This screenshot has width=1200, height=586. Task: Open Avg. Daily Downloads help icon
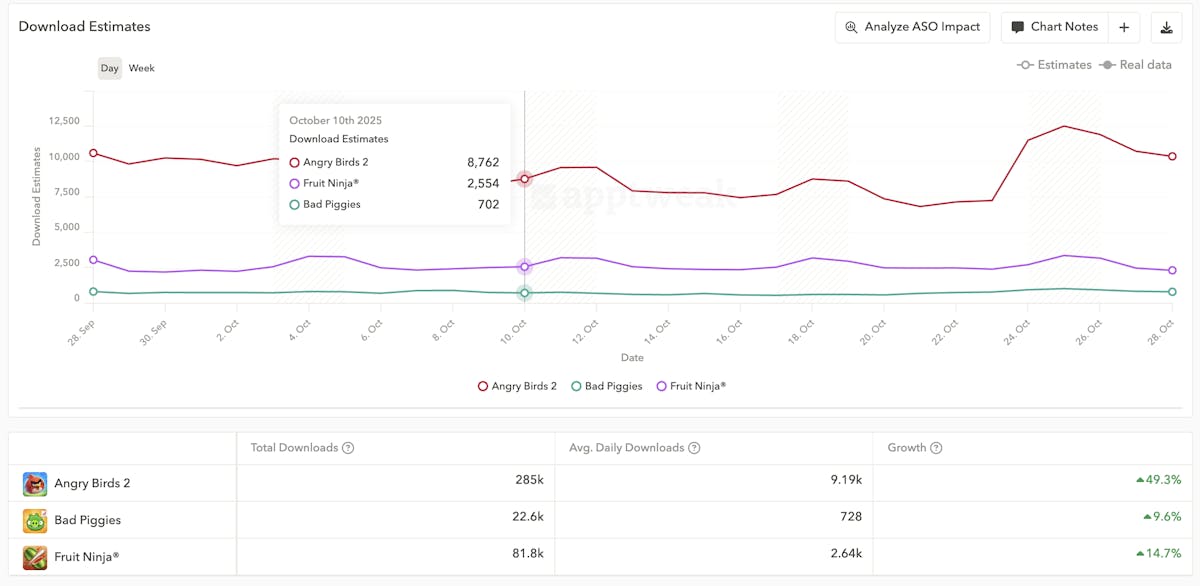pos(694,448)
